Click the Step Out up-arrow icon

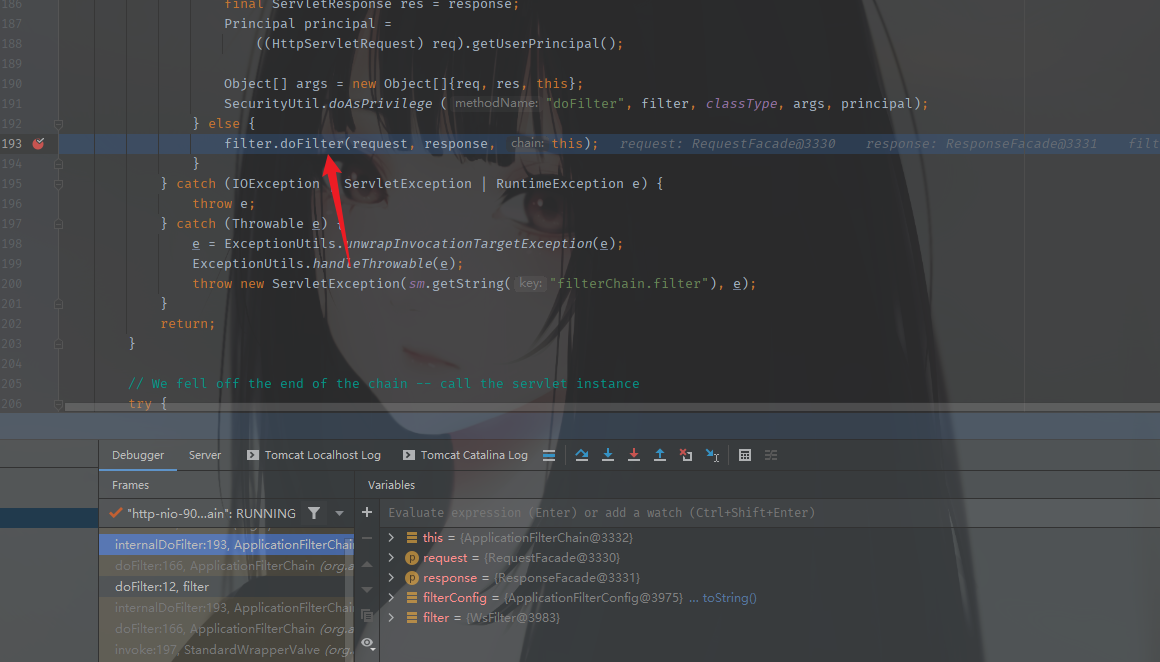pos(659,455)
